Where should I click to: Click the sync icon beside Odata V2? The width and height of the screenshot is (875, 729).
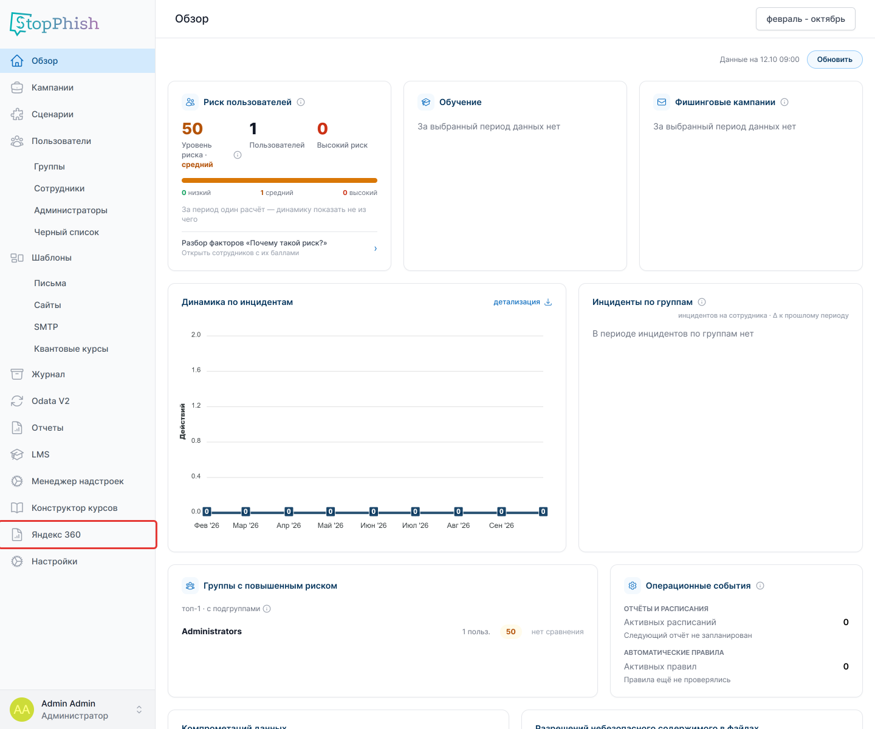click(x=17, y=401)
